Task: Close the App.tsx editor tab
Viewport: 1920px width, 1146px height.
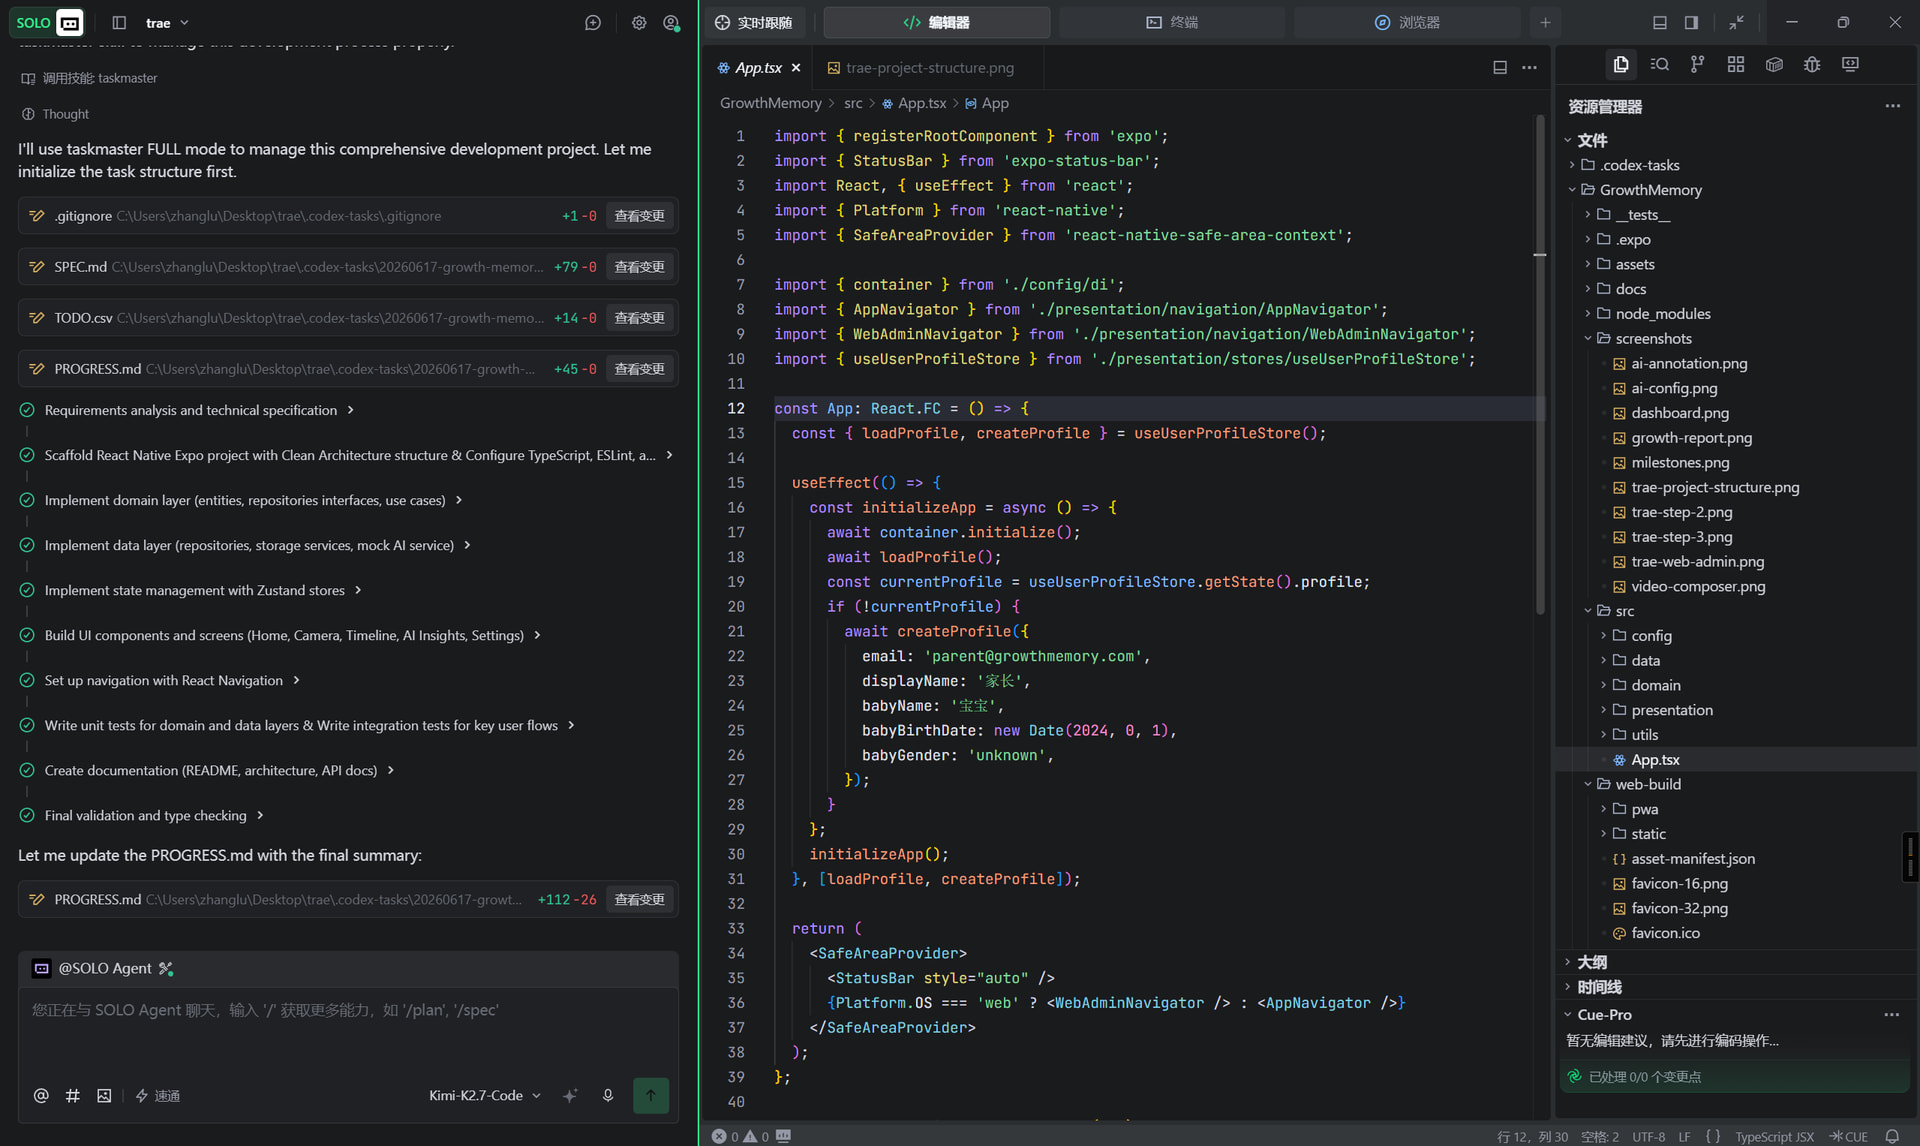Action: click(x=796, y=67)
